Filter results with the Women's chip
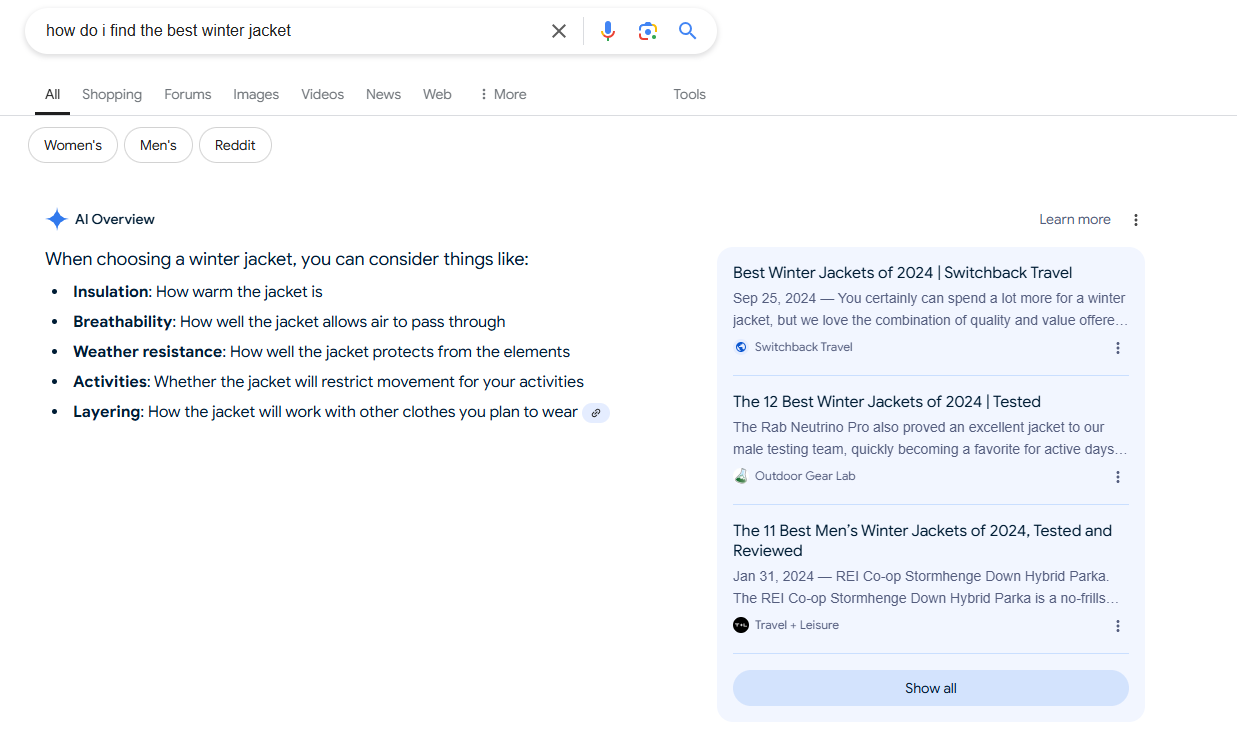 click(73, 145)
